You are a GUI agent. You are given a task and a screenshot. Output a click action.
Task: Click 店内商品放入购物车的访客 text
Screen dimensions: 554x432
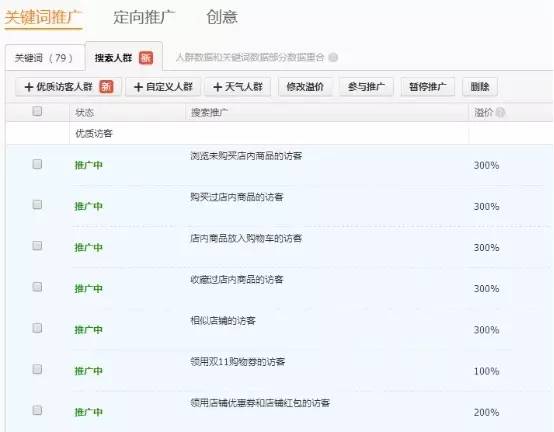coord(246,238)
